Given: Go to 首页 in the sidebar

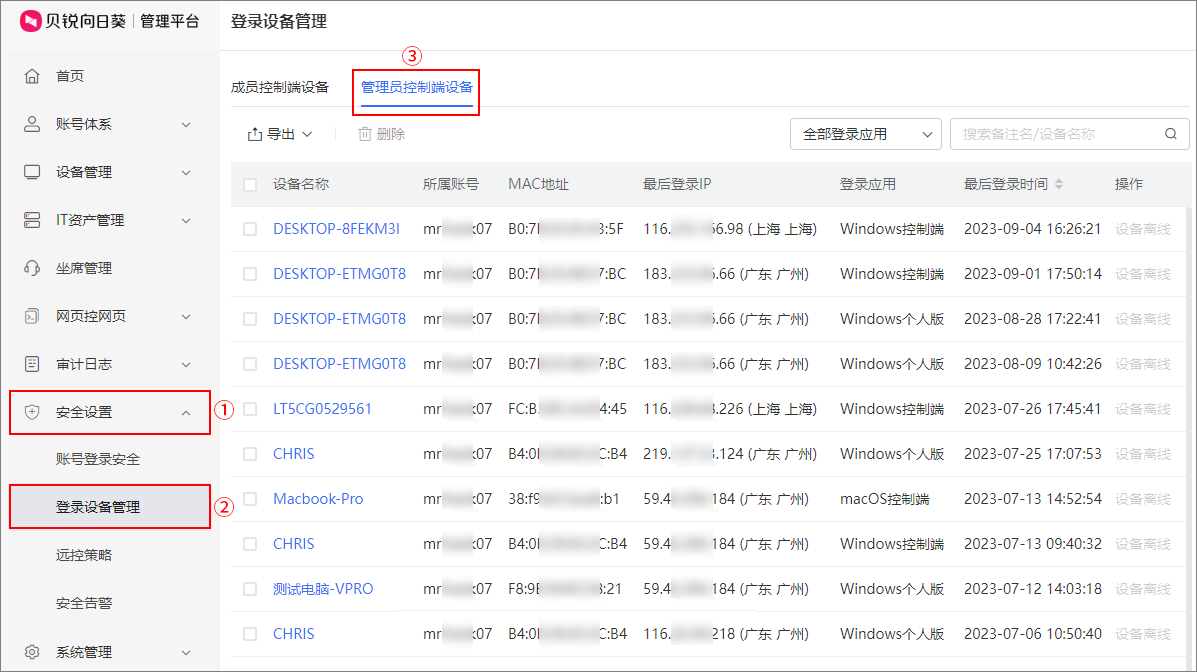Looking at the screenshot, I should 70,76.
